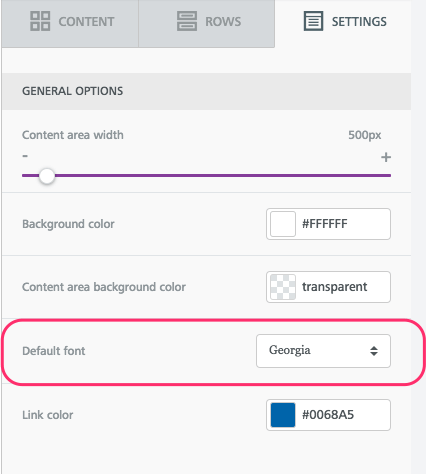
Task: Click the plus icon for content width
Action: (386, 157)
